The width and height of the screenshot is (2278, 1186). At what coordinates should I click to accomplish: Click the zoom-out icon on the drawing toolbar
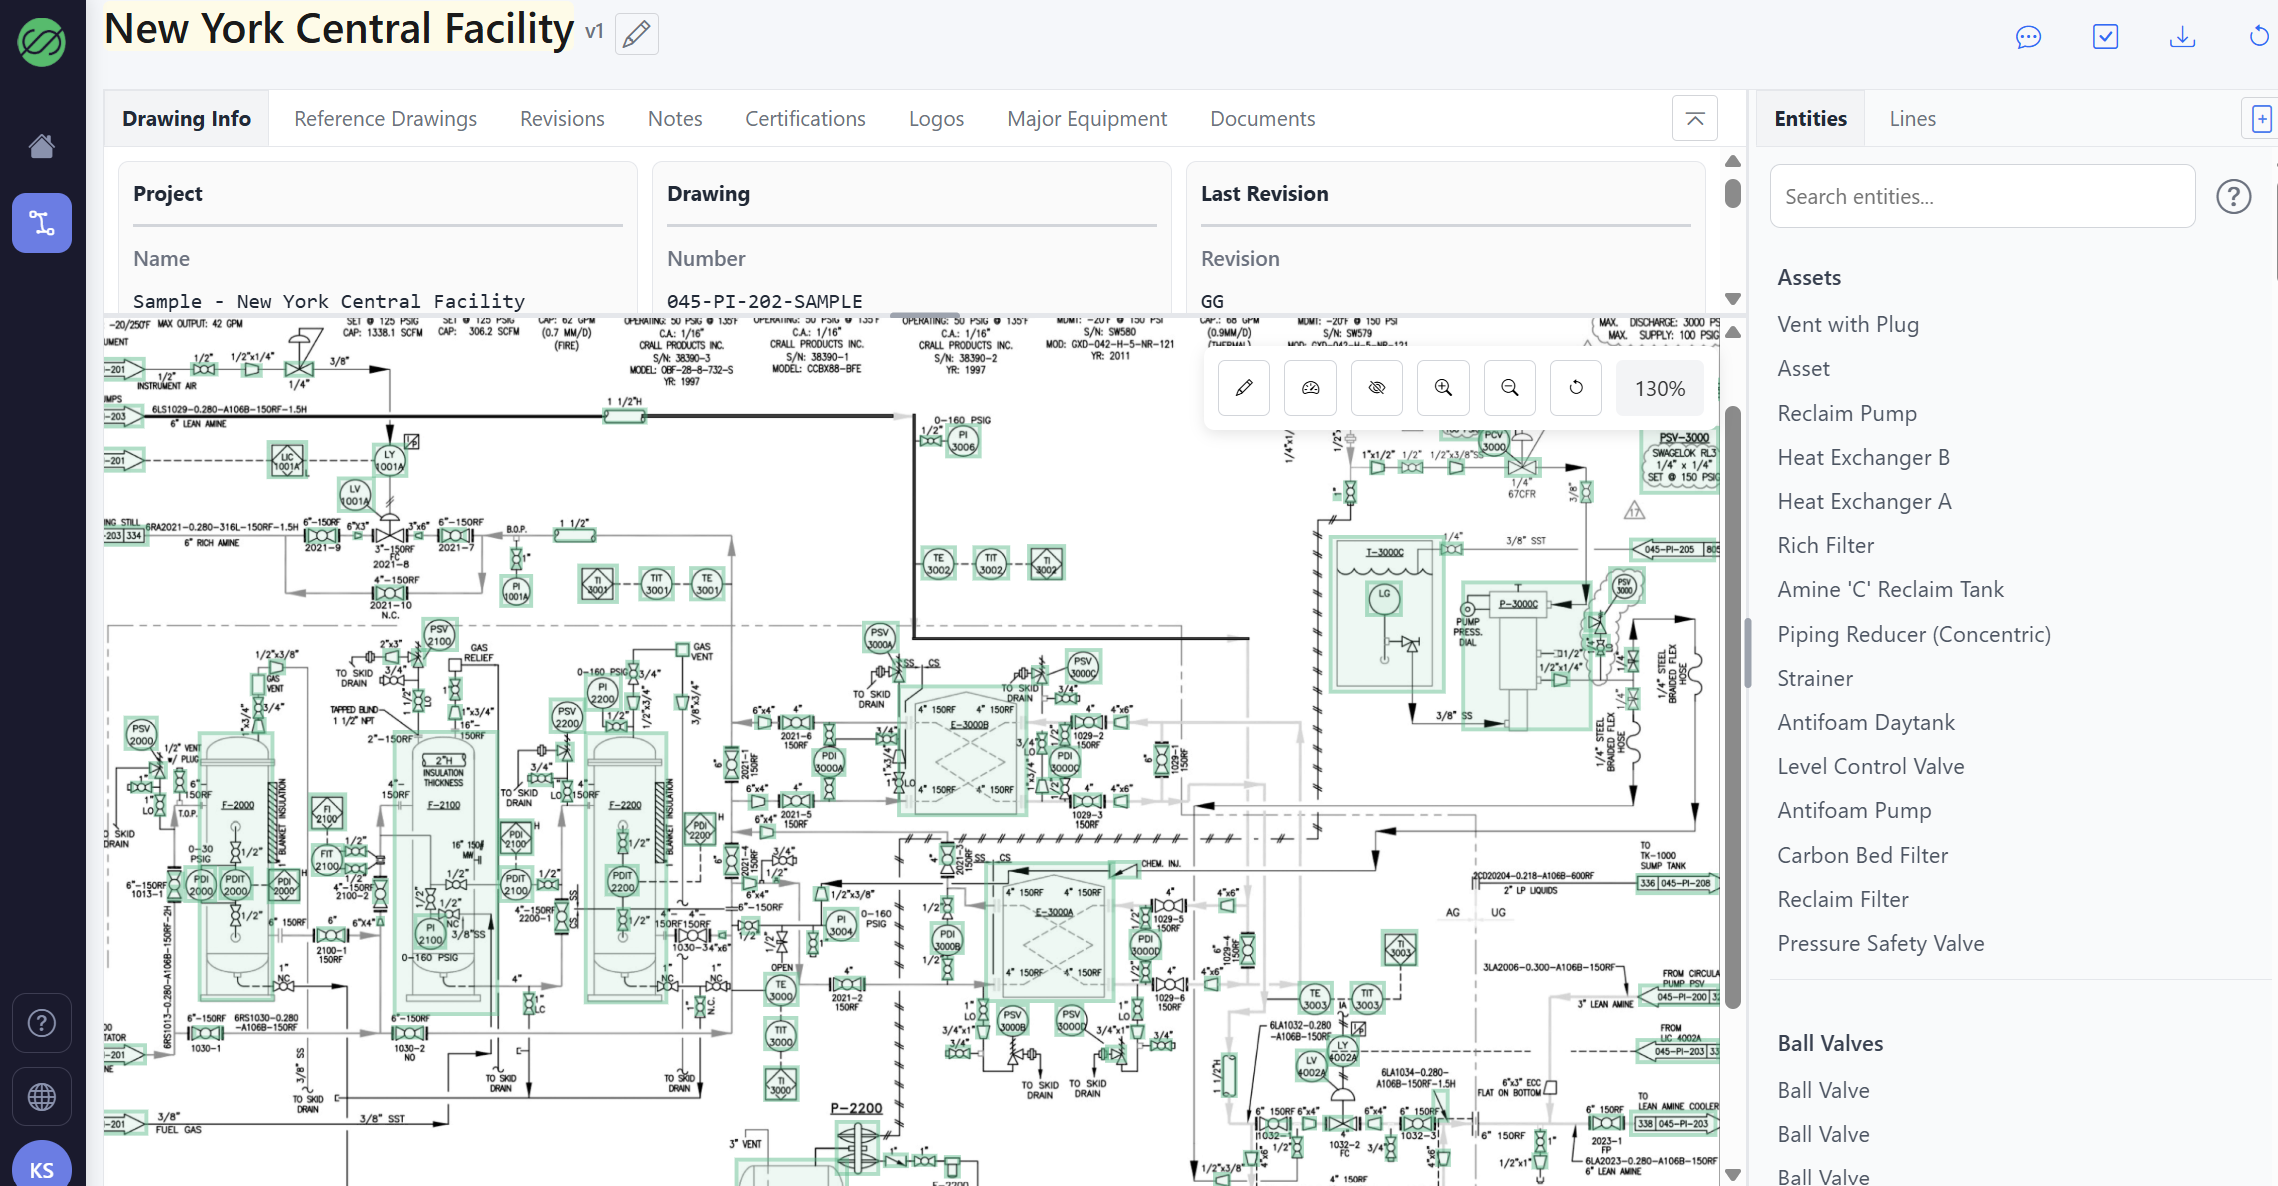(1509, 388)
